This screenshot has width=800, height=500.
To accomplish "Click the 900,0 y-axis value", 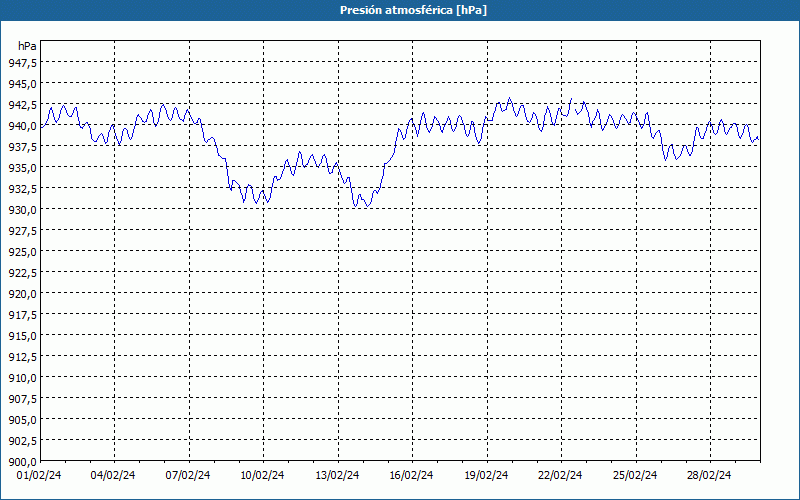I will (x=21, y=461).
